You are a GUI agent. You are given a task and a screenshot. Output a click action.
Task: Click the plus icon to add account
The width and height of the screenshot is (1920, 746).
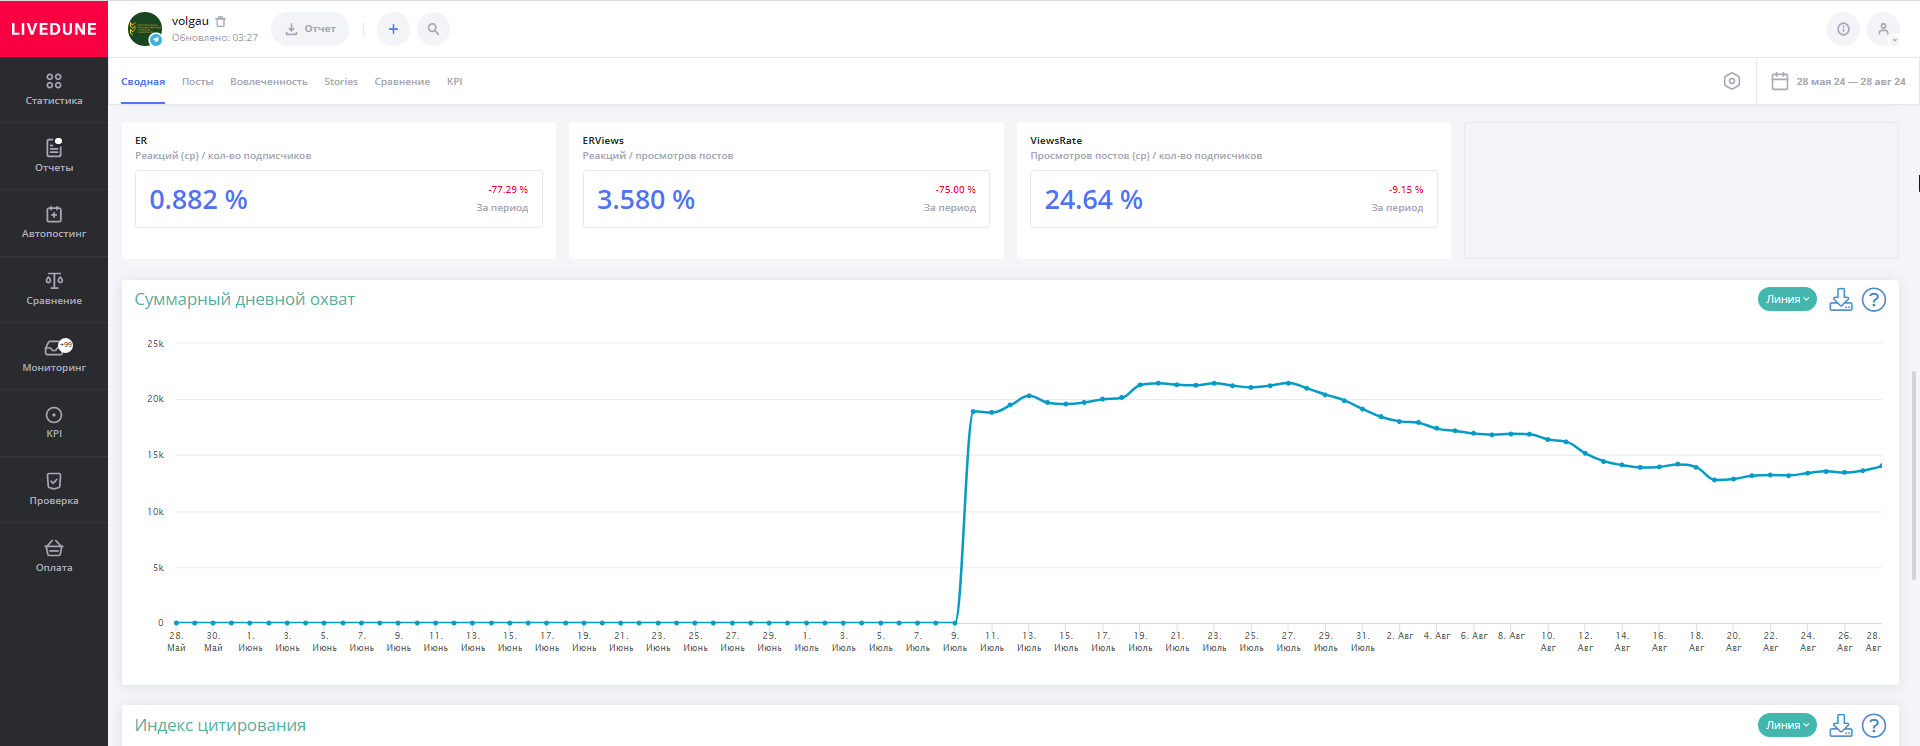tap(393, 29)
